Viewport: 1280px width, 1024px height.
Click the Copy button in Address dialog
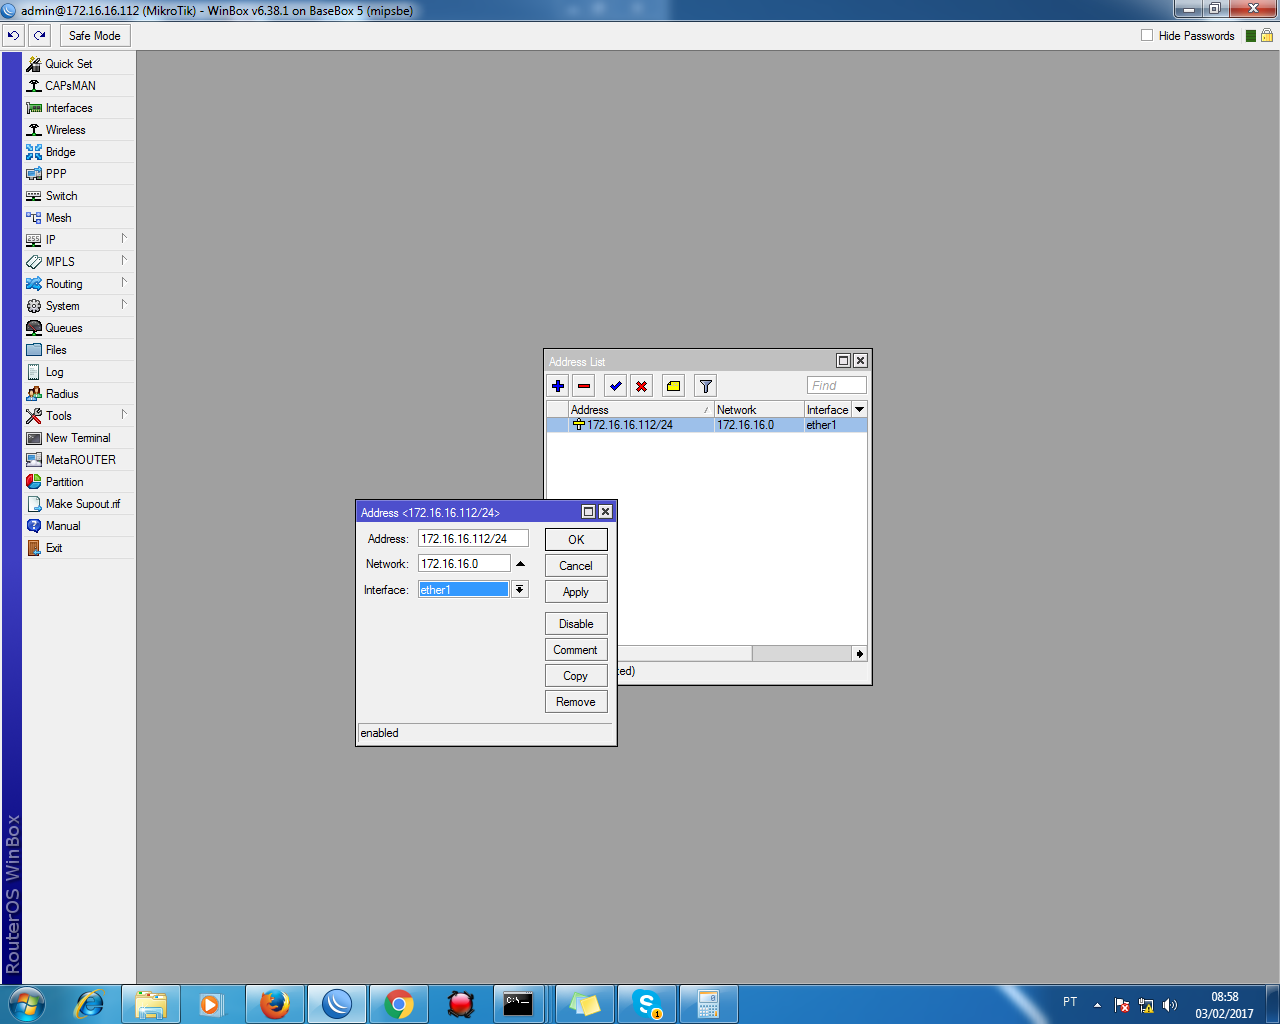click(576, 676)
